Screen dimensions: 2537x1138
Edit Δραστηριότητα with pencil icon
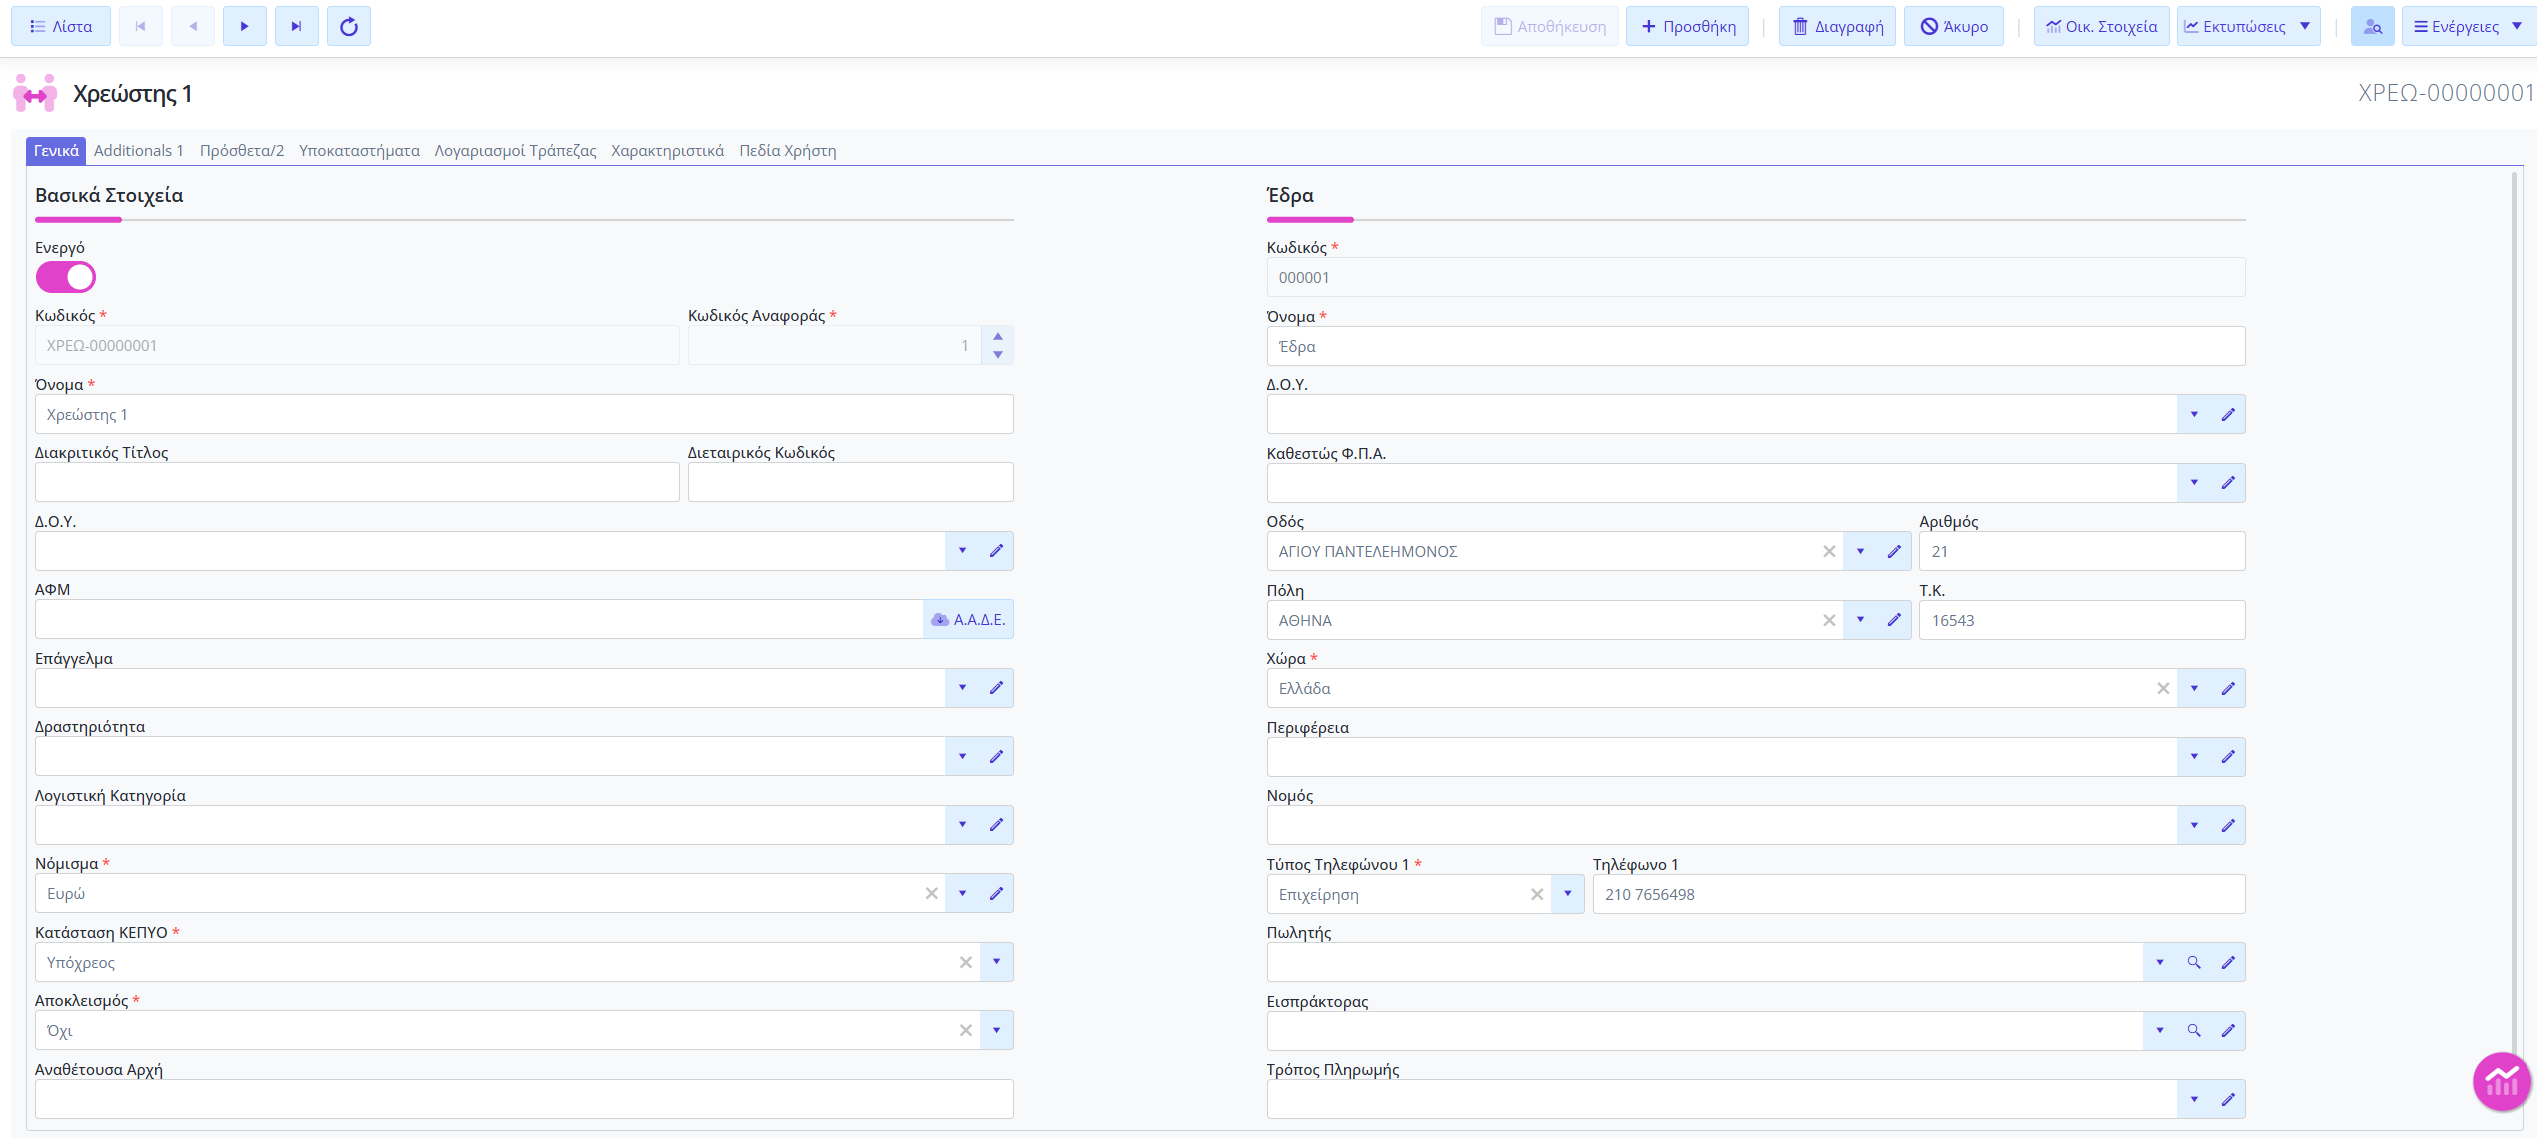point(996,756)
